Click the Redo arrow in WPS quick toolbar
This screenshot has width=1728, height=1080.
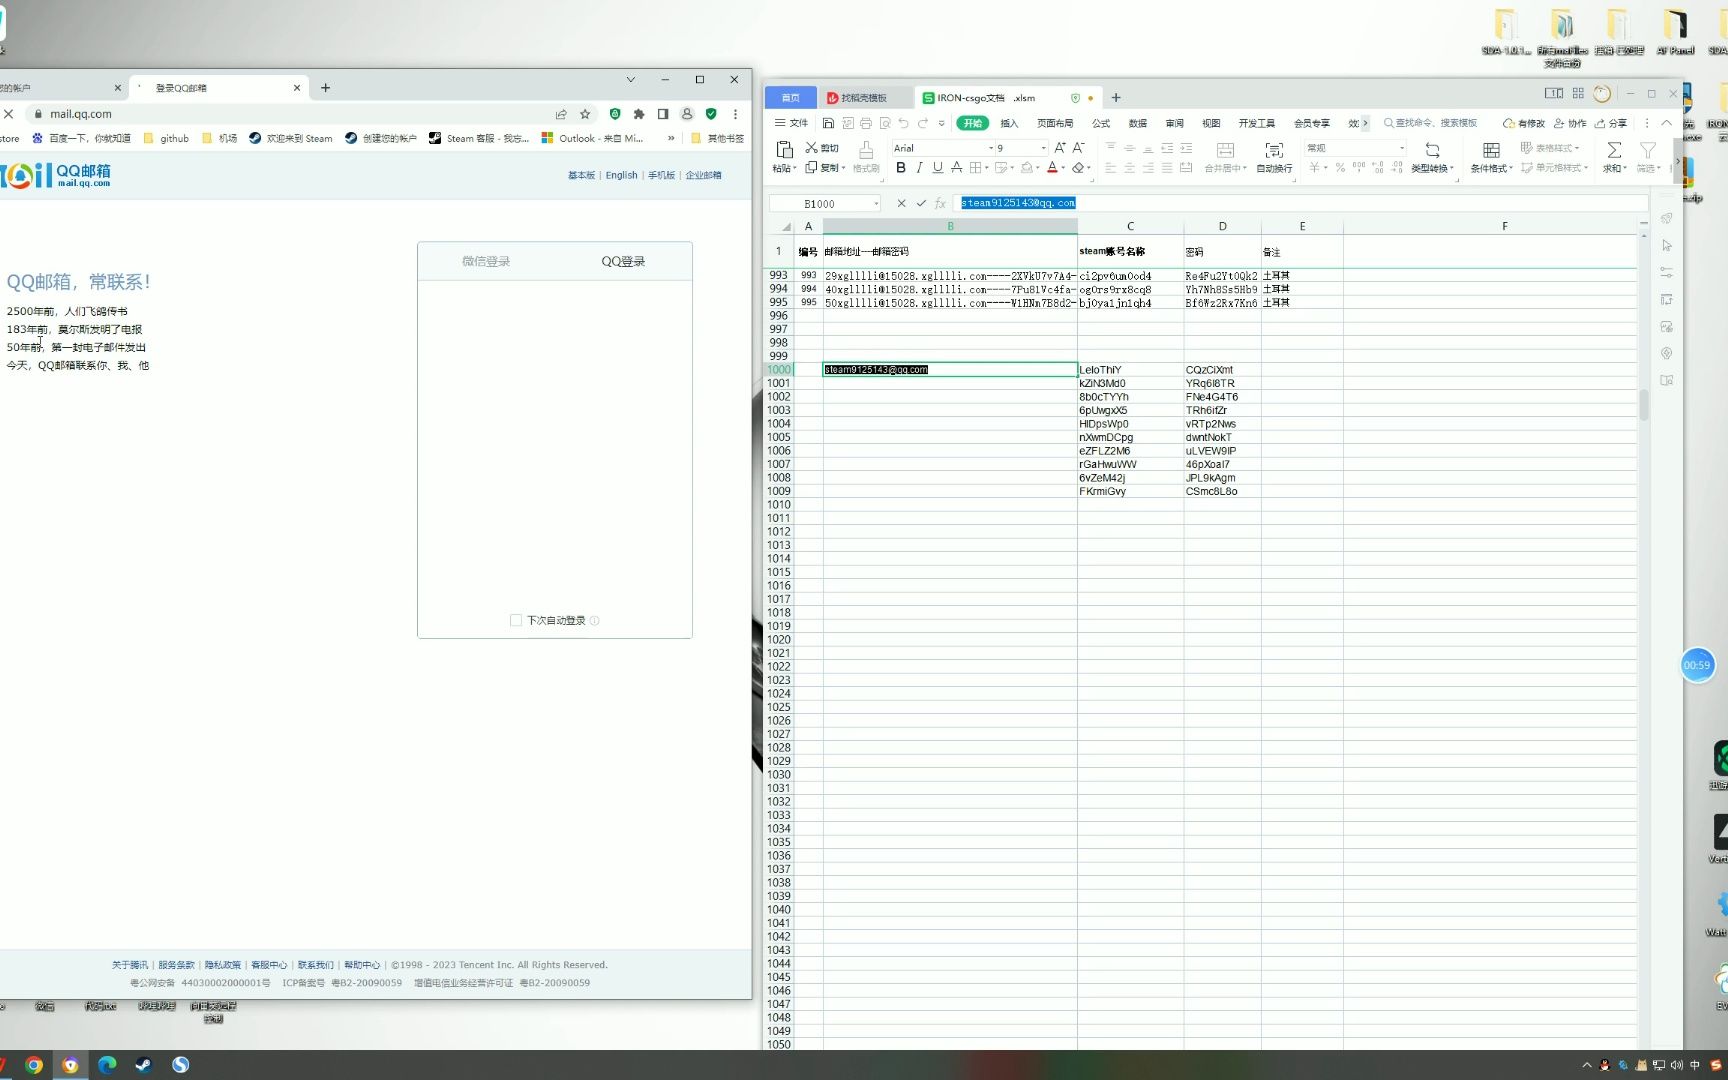click(x=922, y=124)
